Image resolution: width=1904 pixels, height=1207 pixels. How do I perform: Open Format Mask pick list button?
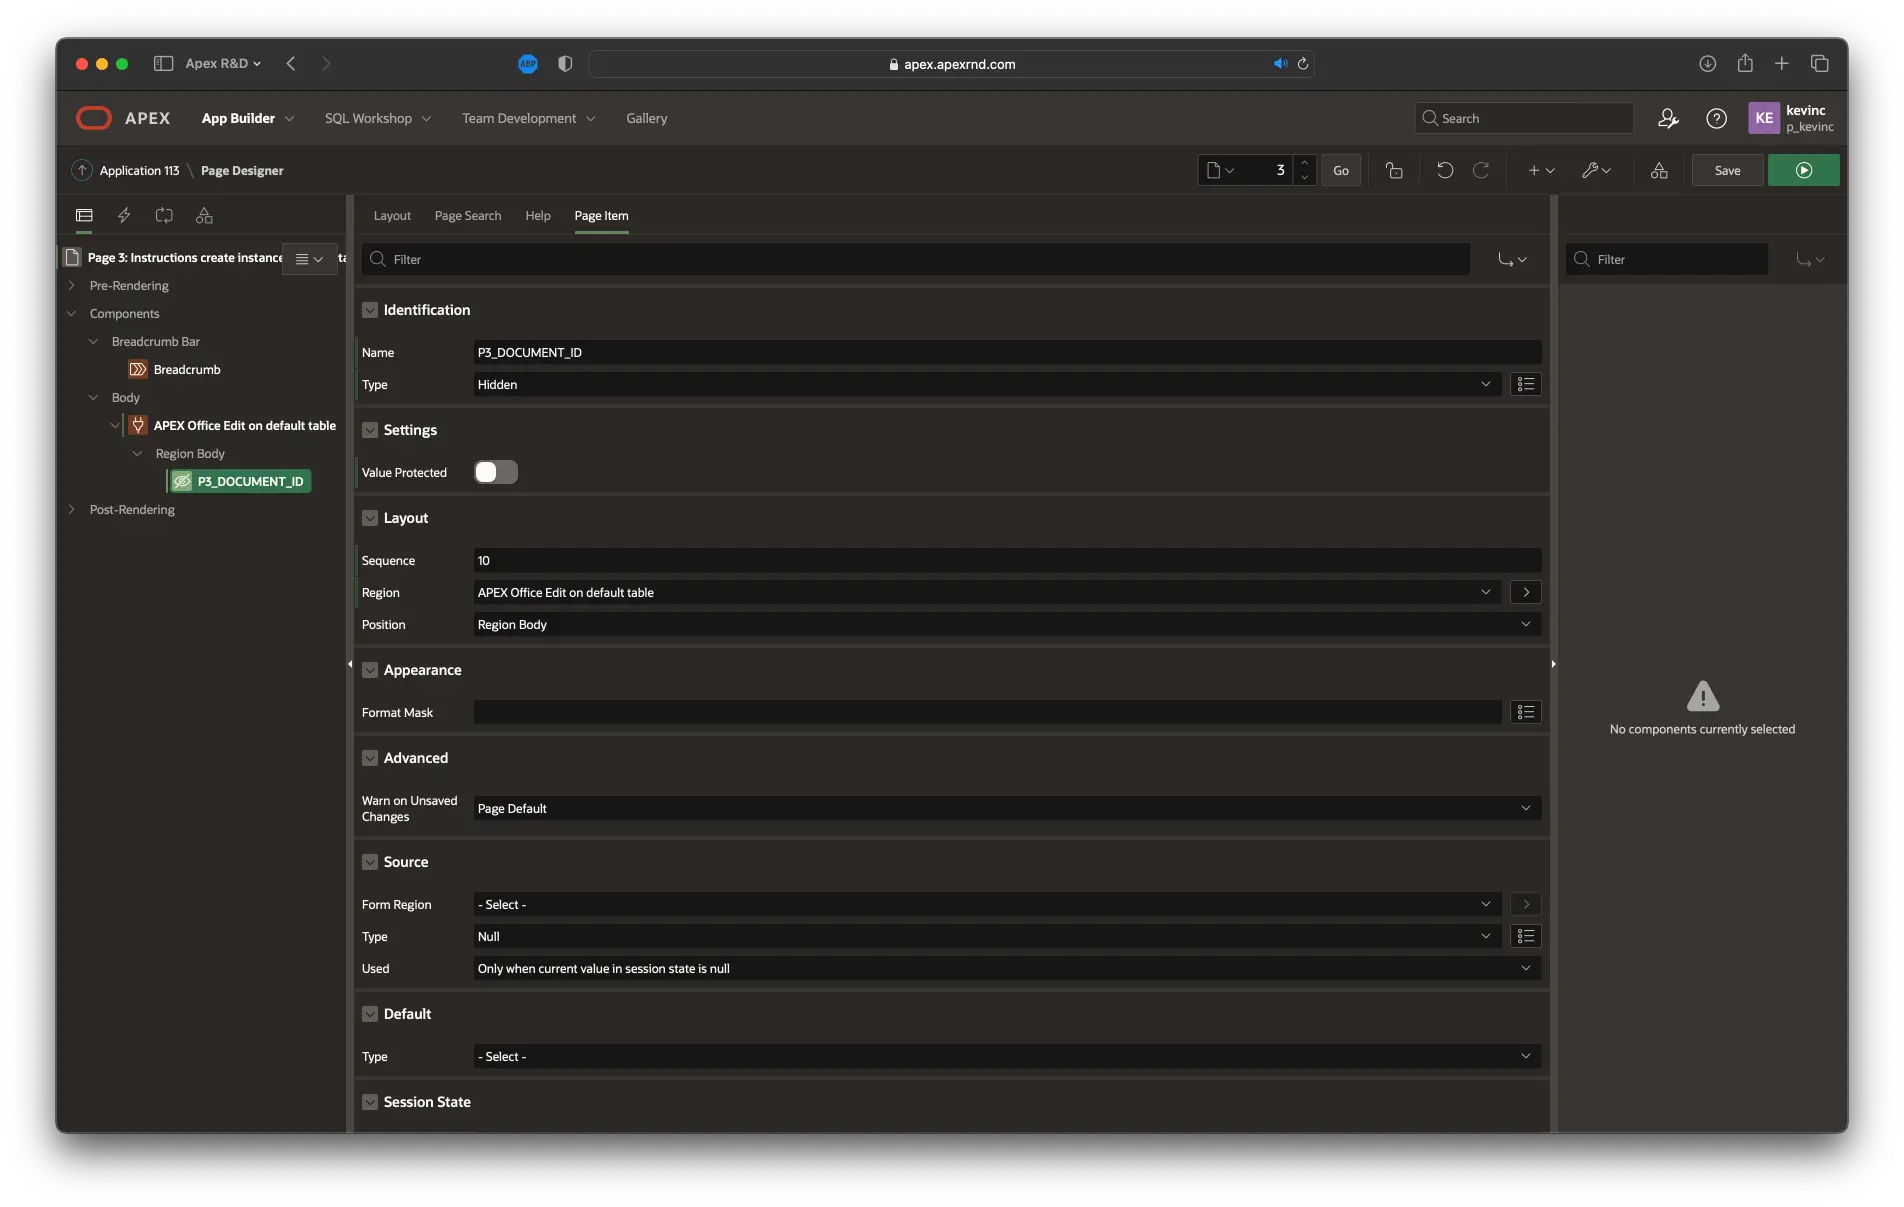pos(1525,712)
